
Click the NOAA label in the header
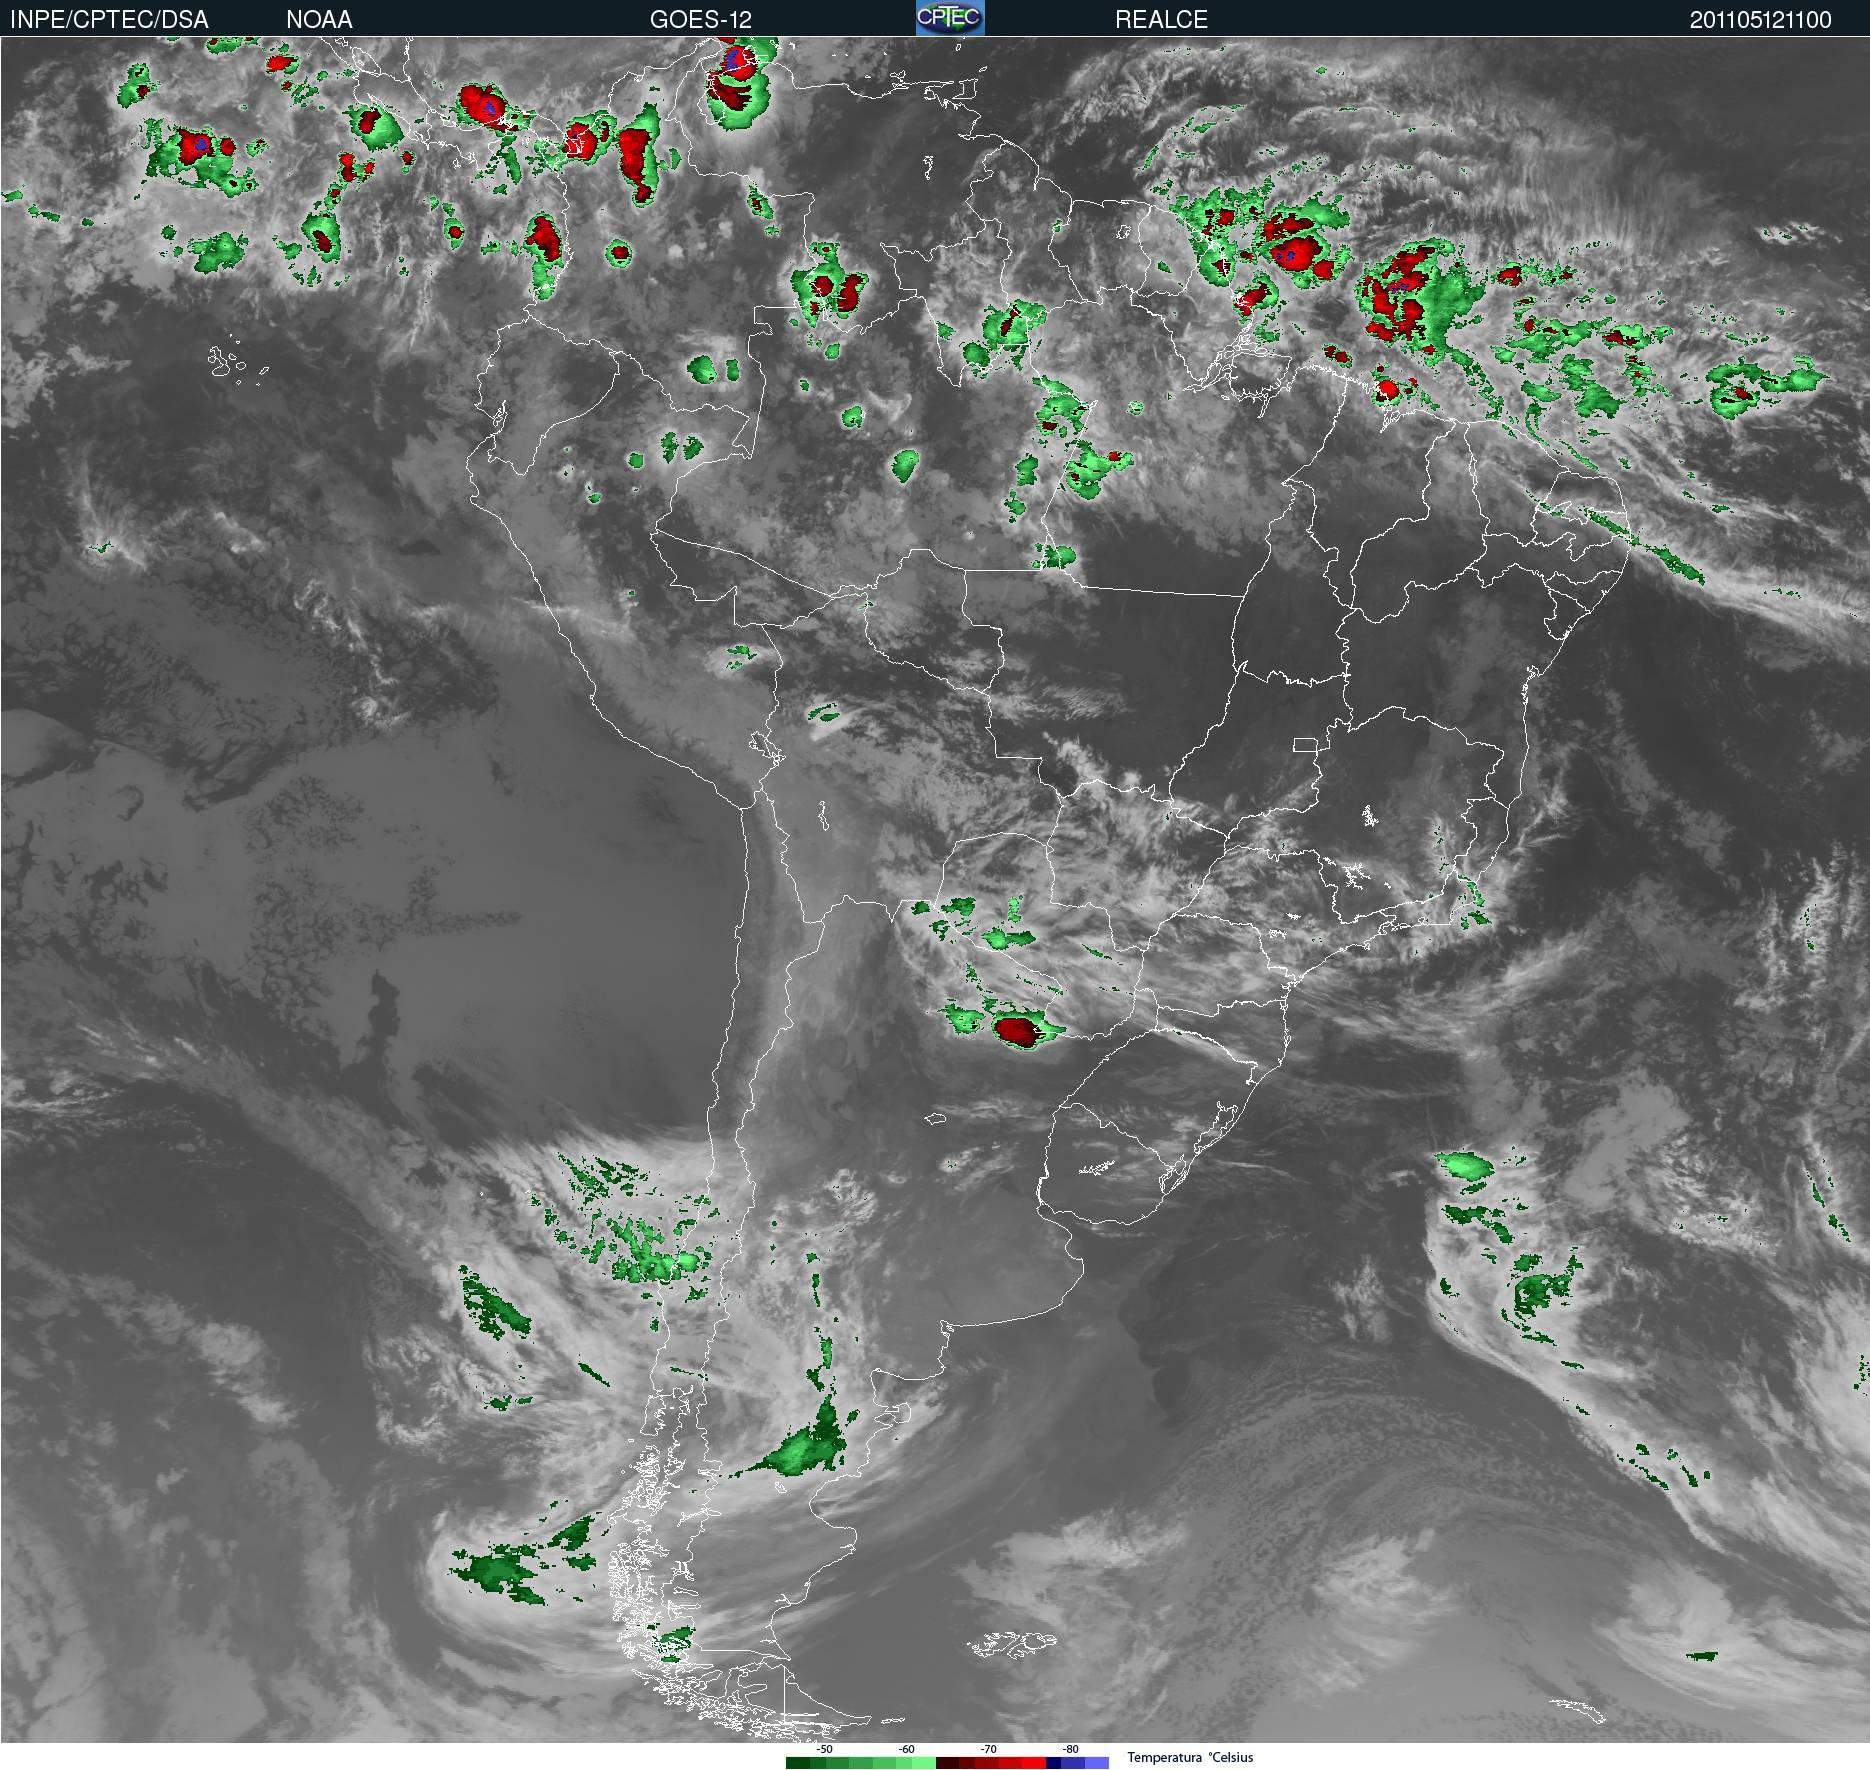319,19
